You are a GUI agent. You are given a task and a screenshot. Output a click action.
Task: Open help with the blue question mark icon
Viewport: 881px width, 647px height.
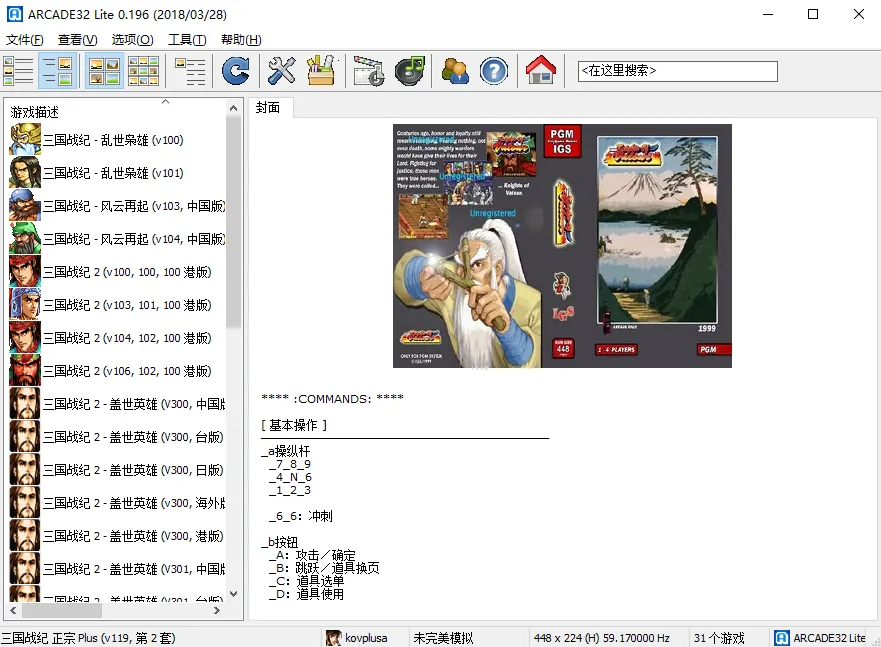[x=494, y=71]
